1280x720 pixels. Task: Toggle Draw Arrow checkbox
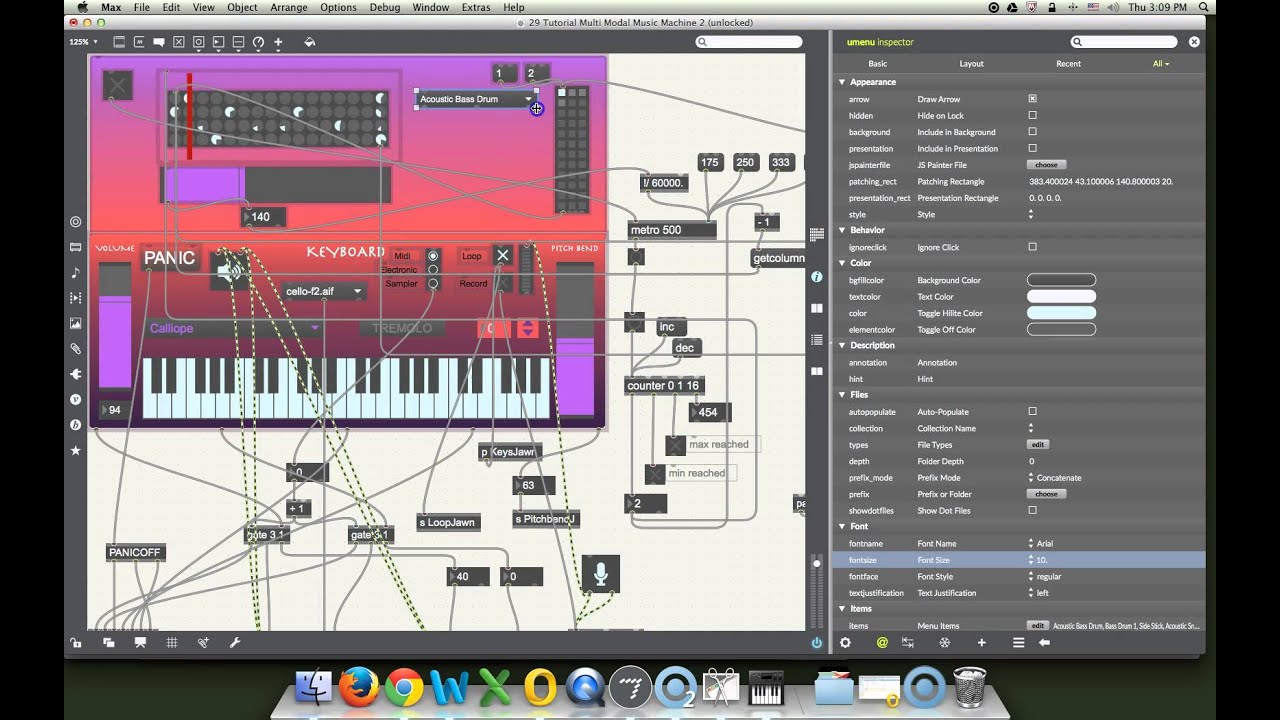pos(1032,99)
